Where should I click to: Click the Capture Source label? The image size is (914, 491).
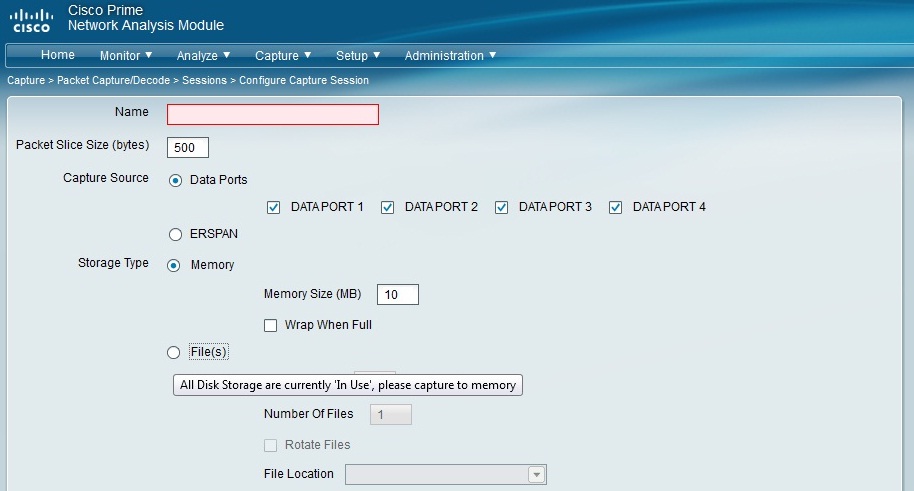coord(106,178)
